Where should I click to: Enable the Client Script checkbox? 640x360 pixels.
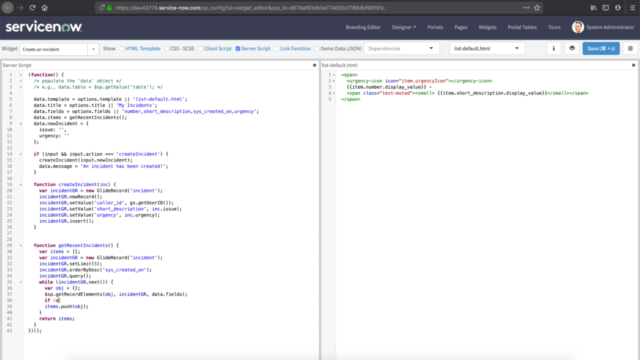[x=200, y=49]
